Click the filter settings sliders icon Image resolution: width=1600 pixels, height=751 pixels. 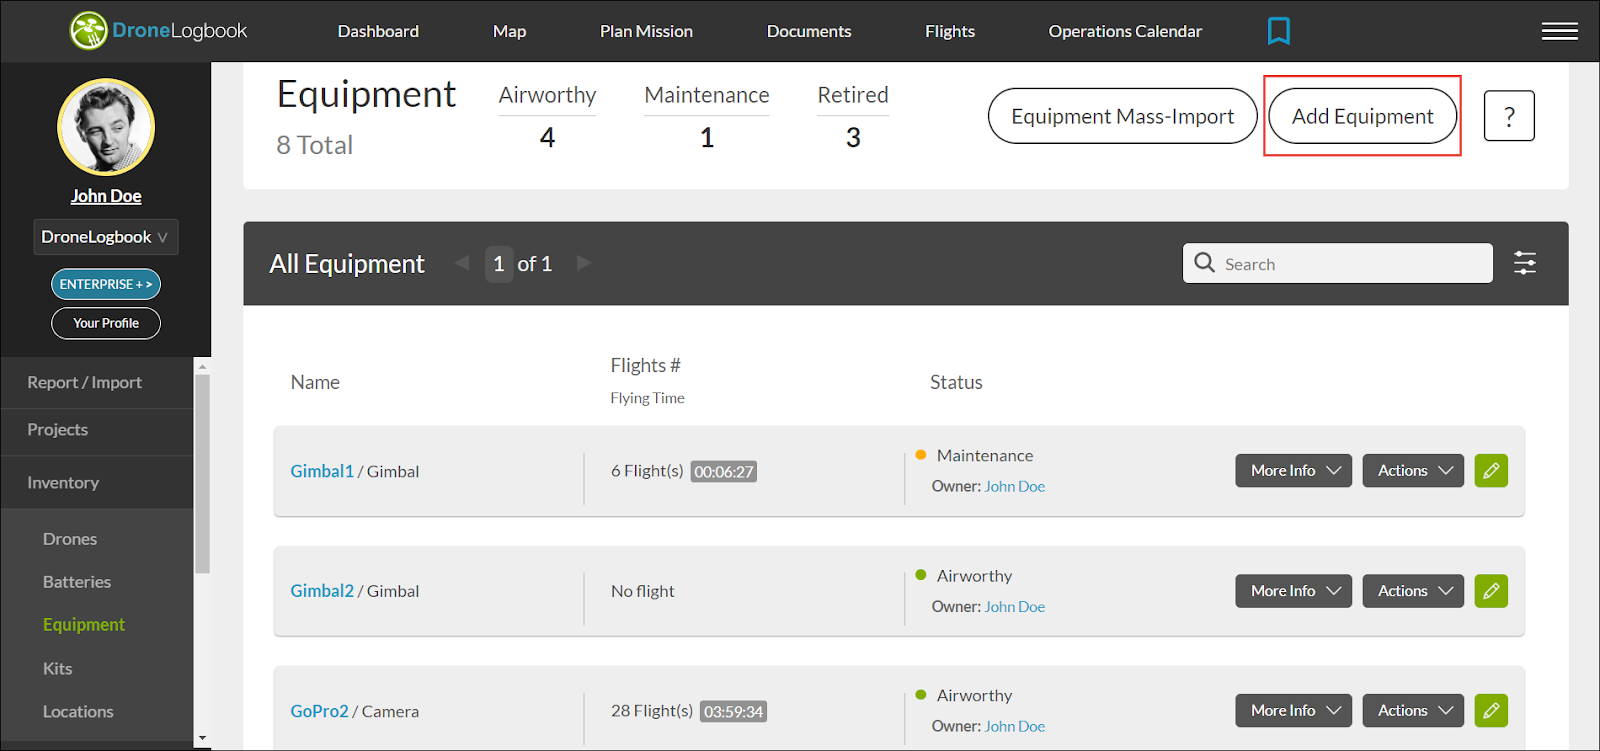pos(1524,263)
